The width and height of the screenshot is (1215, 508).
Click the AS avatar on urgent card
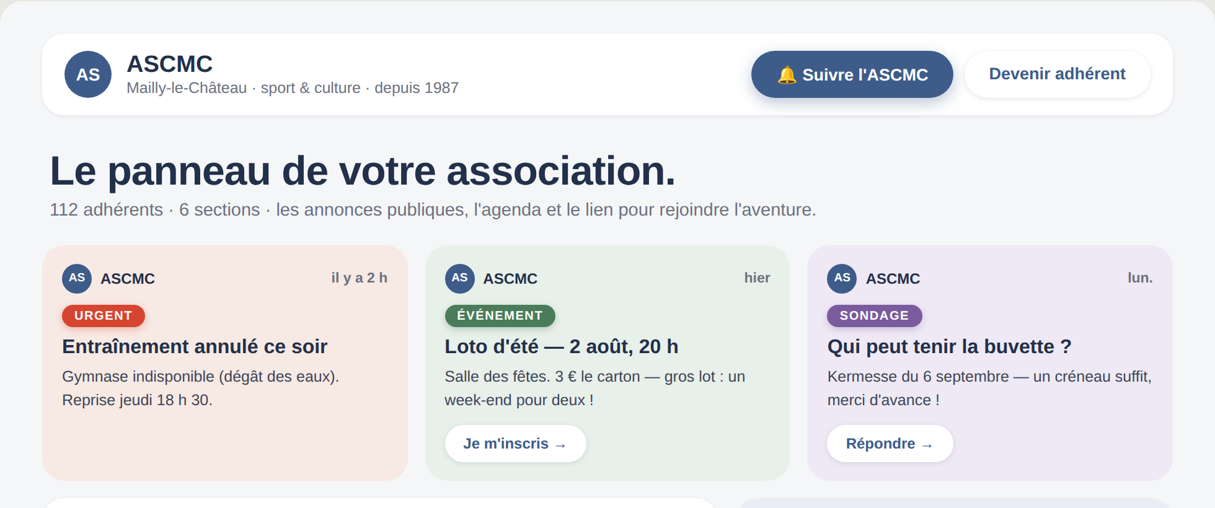coord(77,278)
